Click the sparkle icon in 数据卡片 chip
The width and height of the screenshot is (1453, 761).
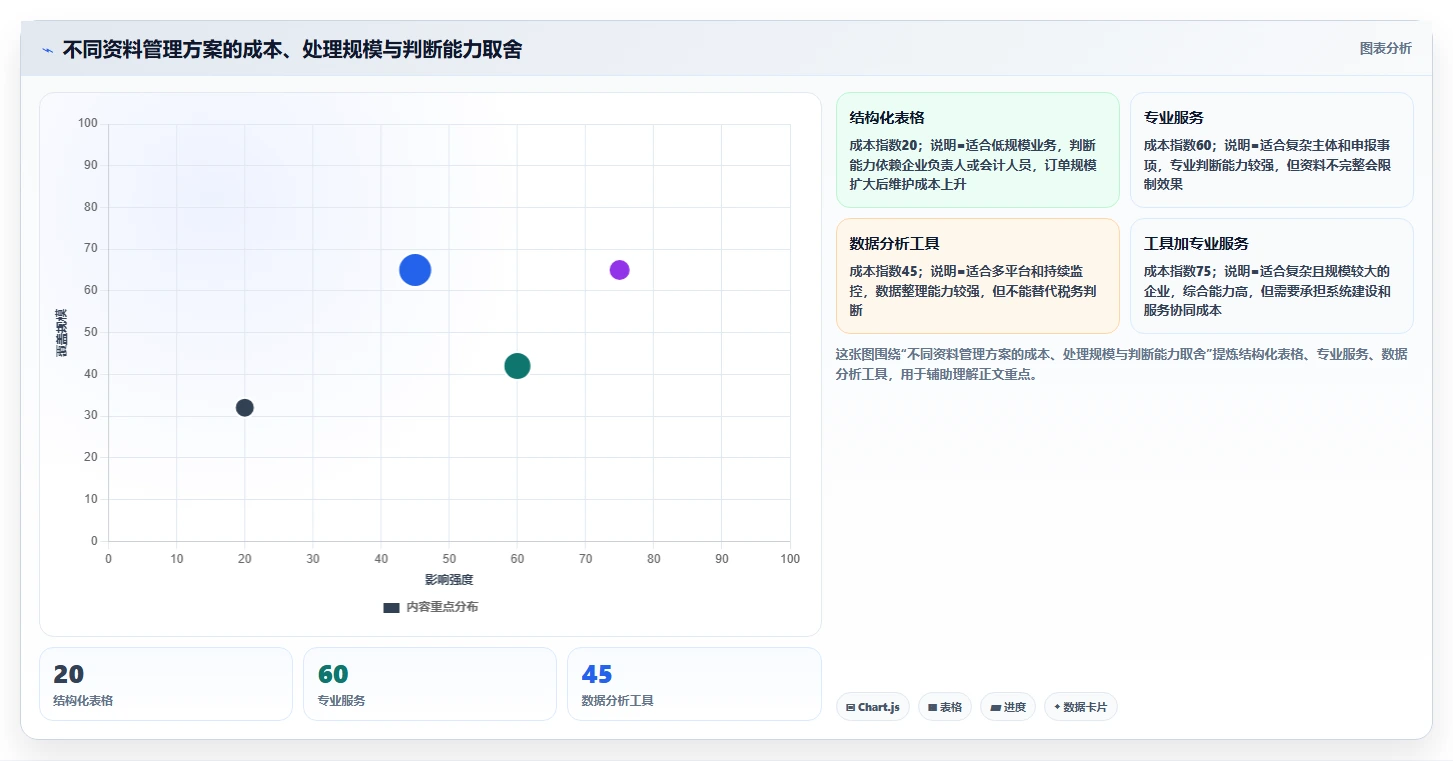(1057, 707)
